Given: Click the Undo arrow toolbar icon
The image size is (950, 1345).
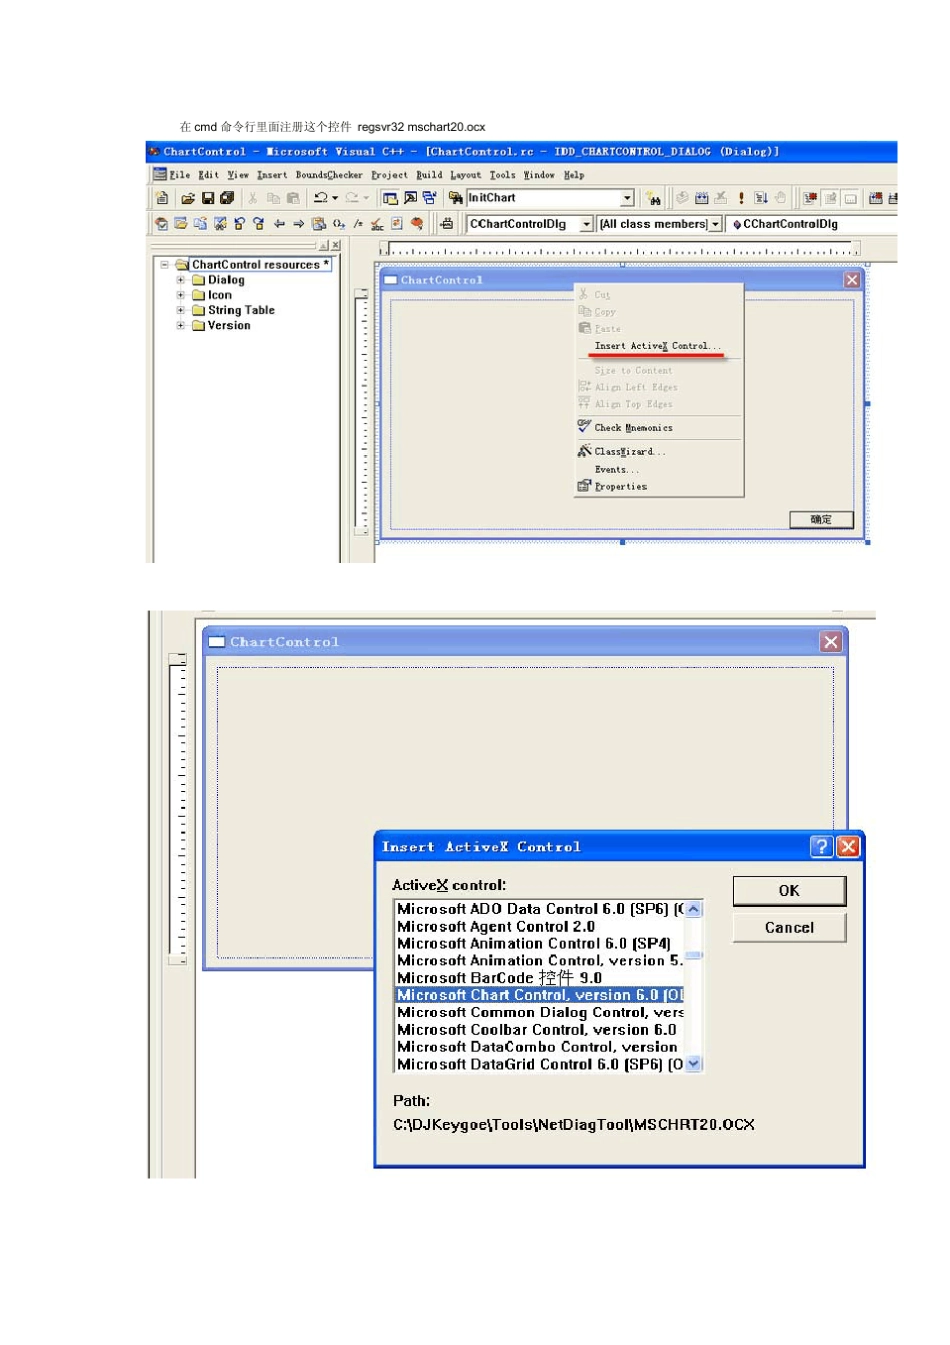Looking at the screenshot, I should click(x=321, y=198).
